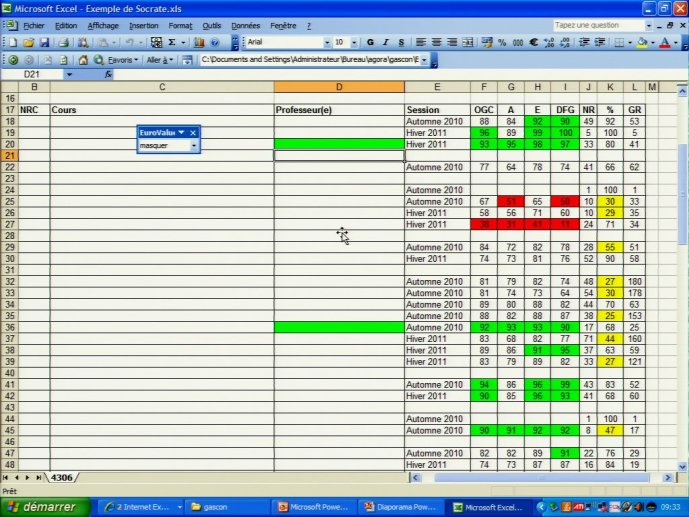Select the 4306 sheet tab
Screen dimensions: 689x517
pyautogui.click(x=61, y=477)
